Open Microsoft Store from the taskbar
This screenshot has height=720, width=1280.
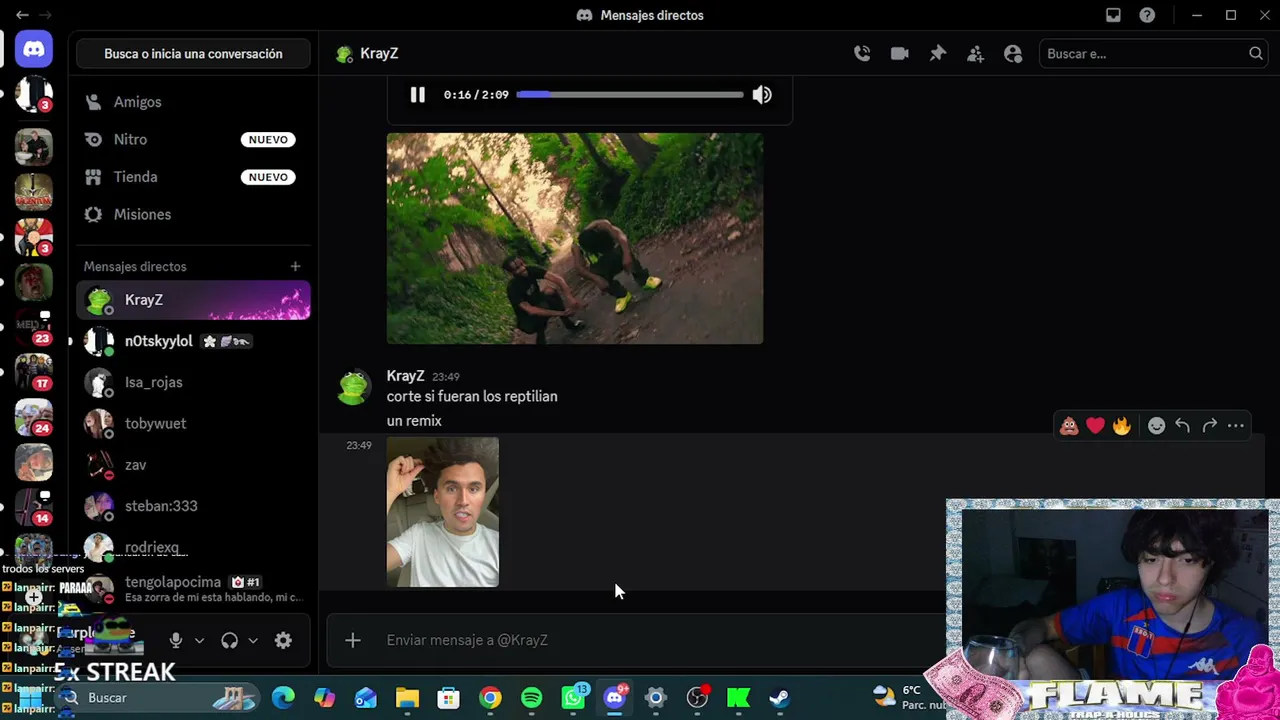449,698
